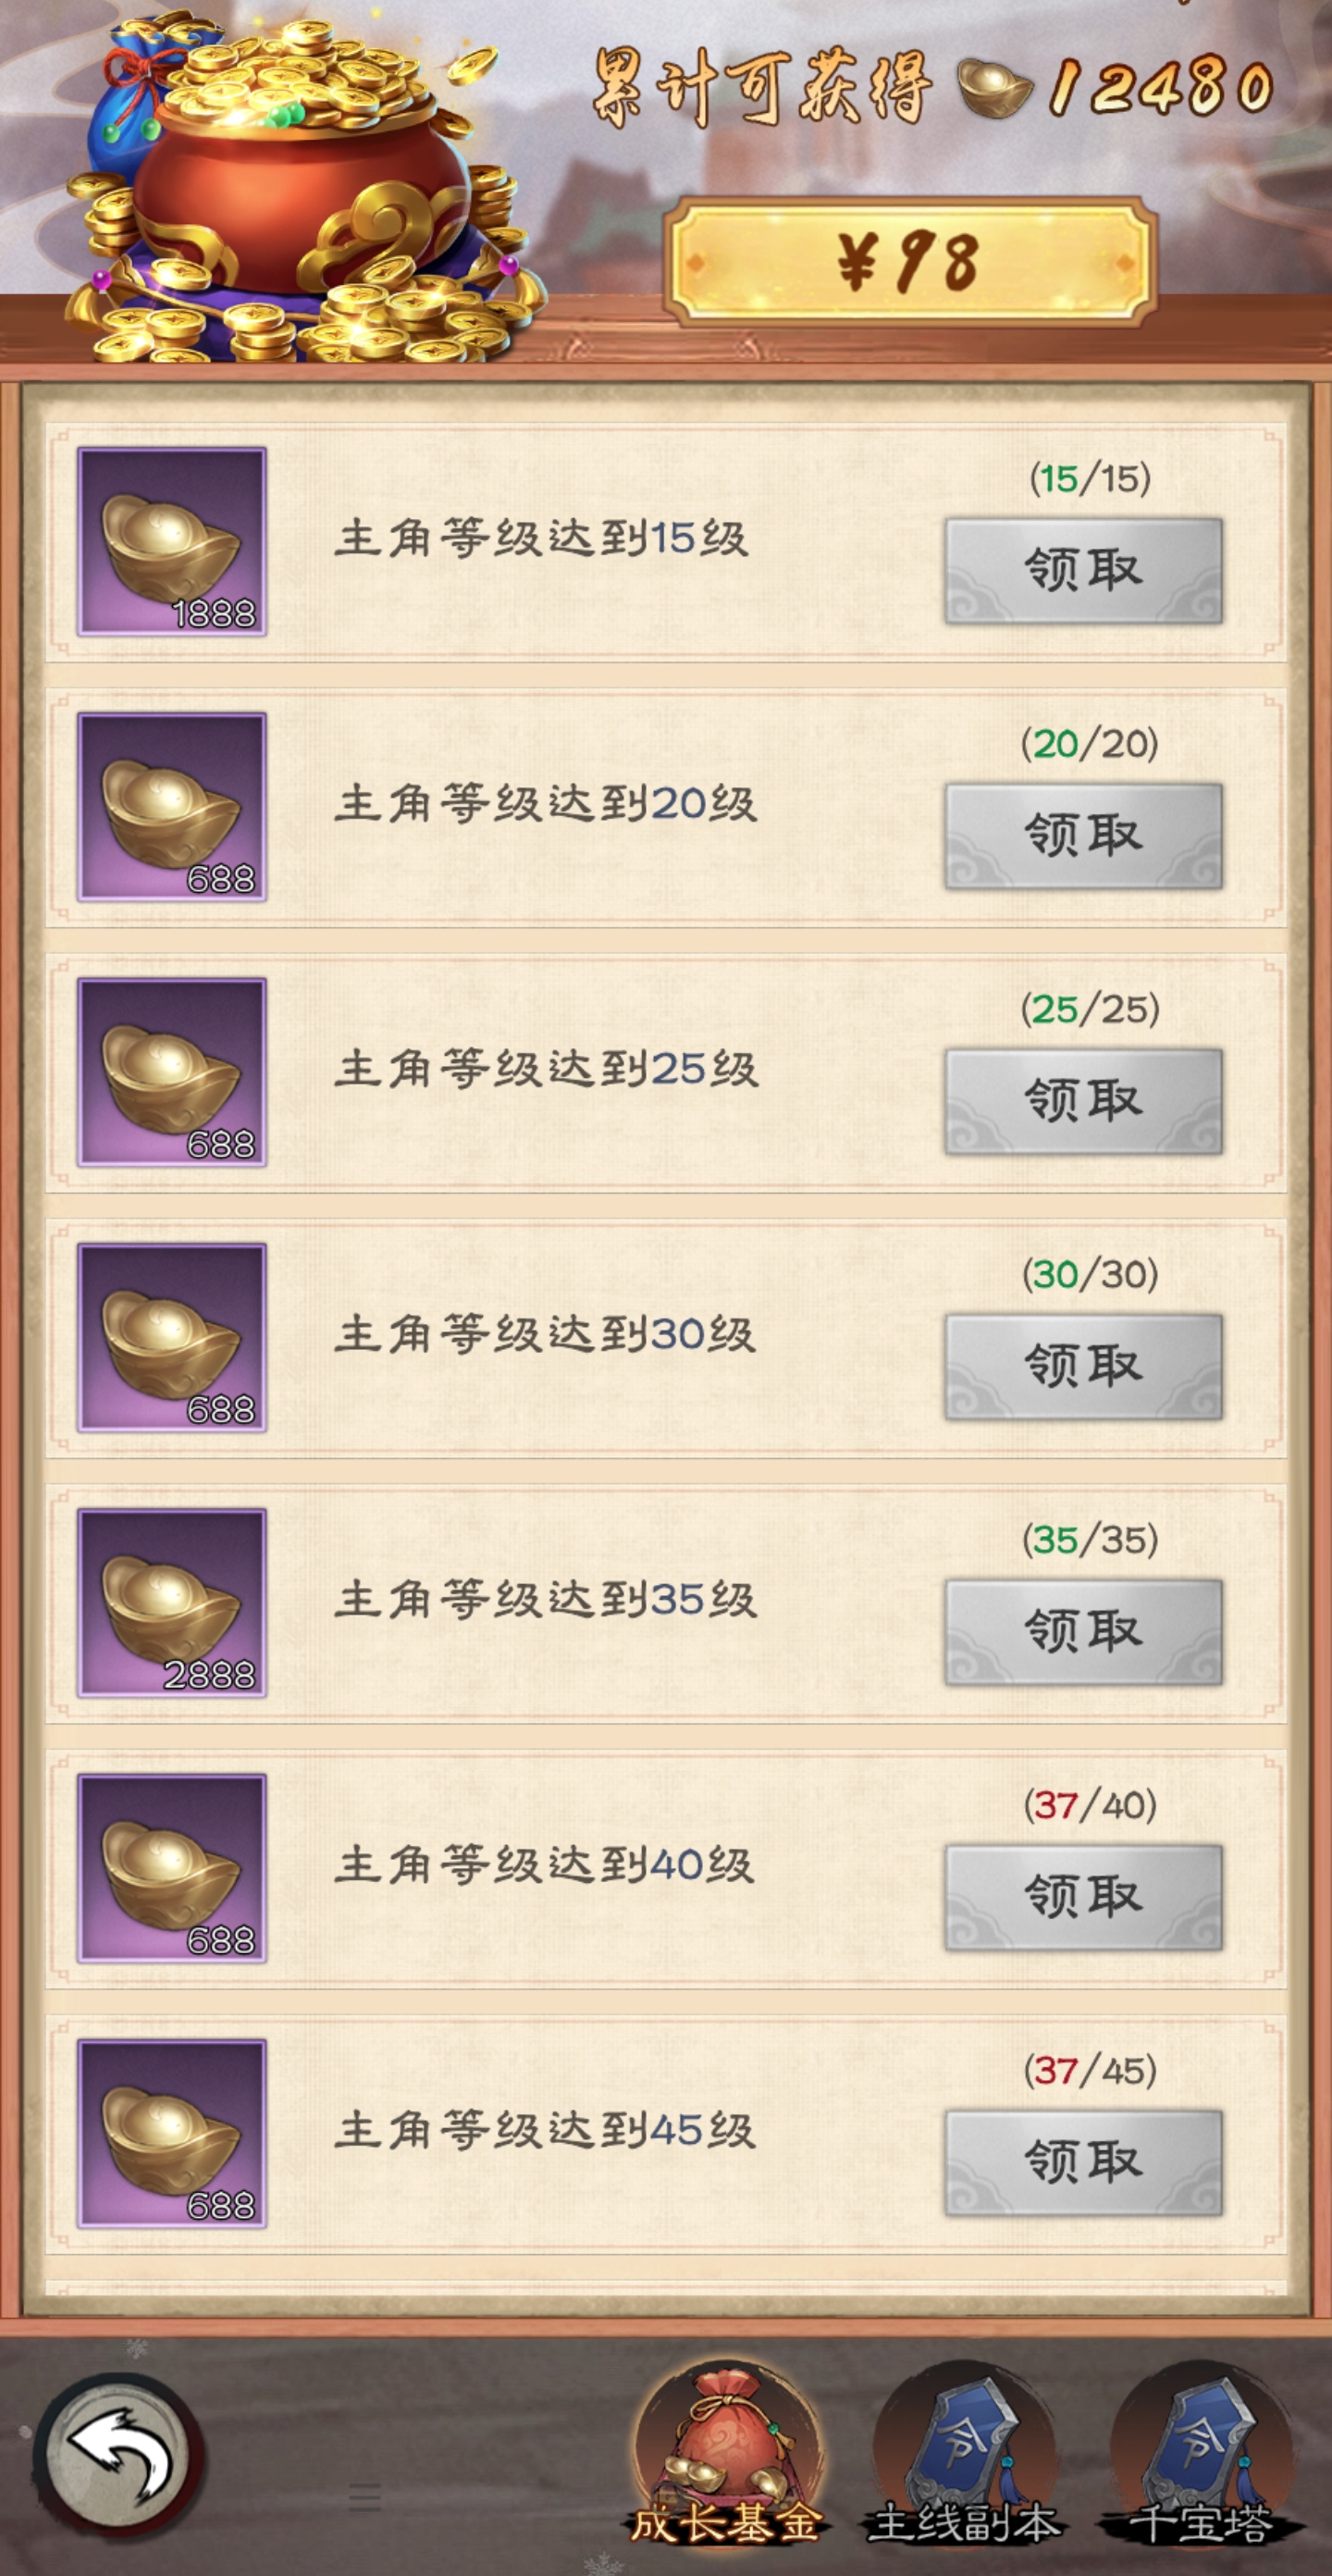
Task: Click 领取 for the level 45 row
Action: pos(1083,2162)
